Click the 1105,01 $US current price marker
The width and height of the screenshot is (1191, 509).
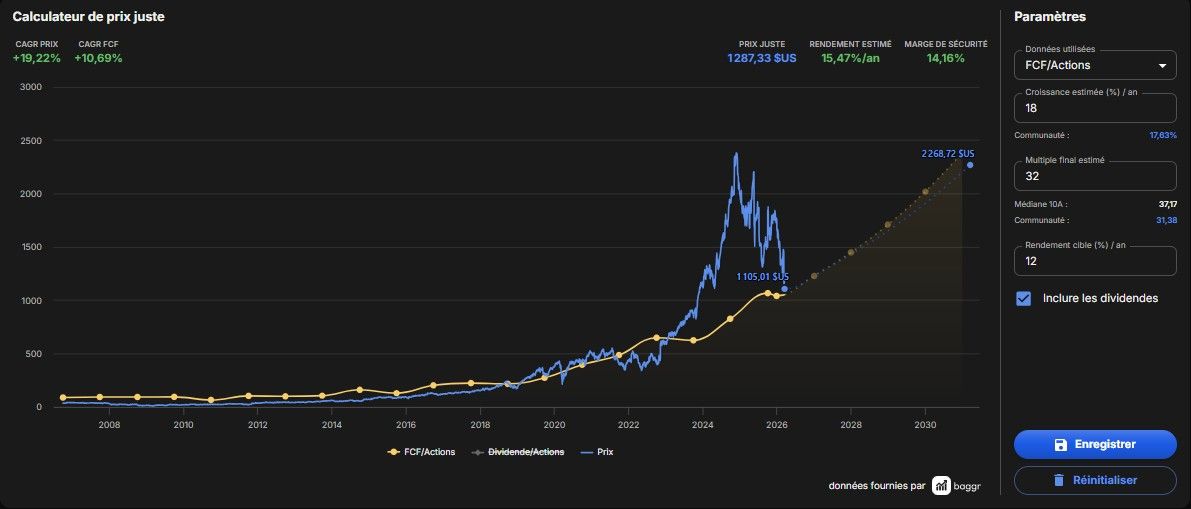[785, 289]
